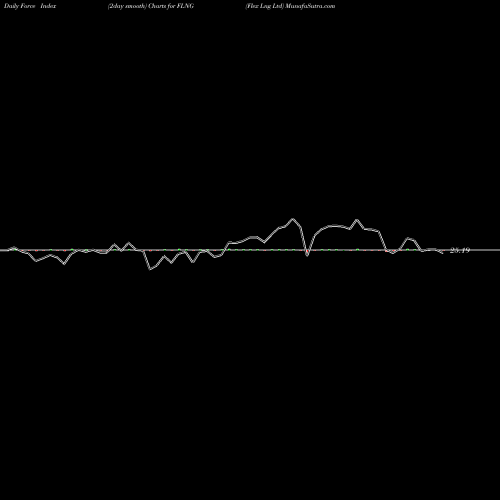Click the deepest trough of the force index line
The height and width of the screenshot is (500, 500).
[150, 269]
